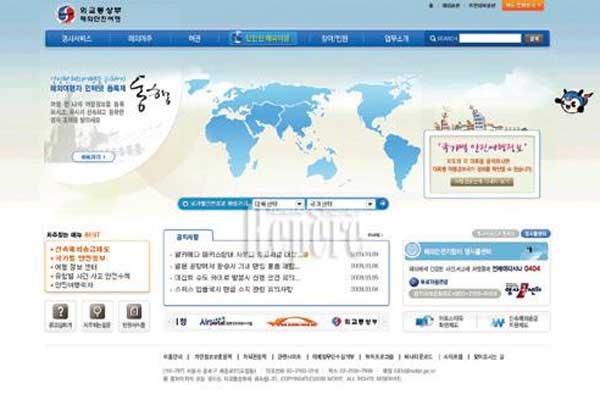Click the gray pill button above call center panel
600x400 pixels.
point(495,233)
